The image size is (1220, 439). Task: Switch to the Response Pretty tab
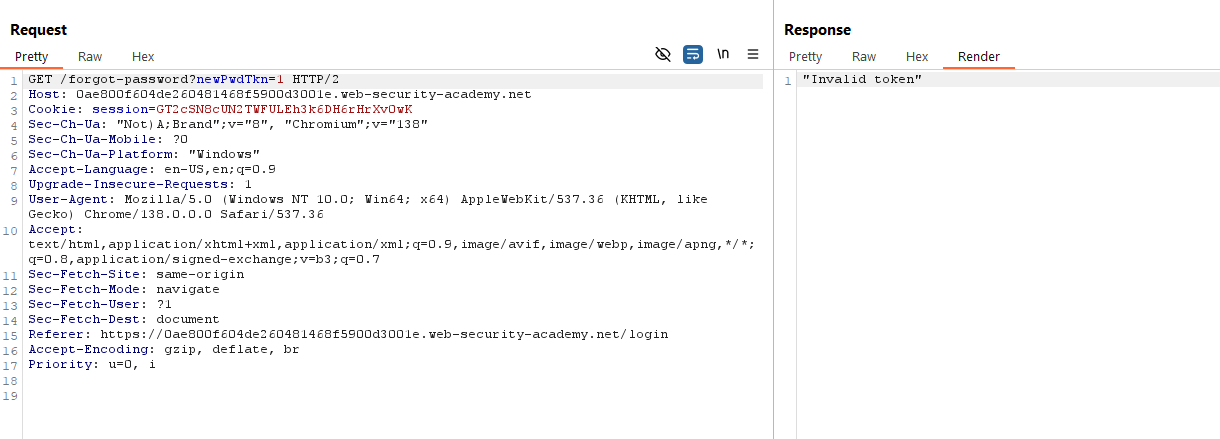coord(805,57)
